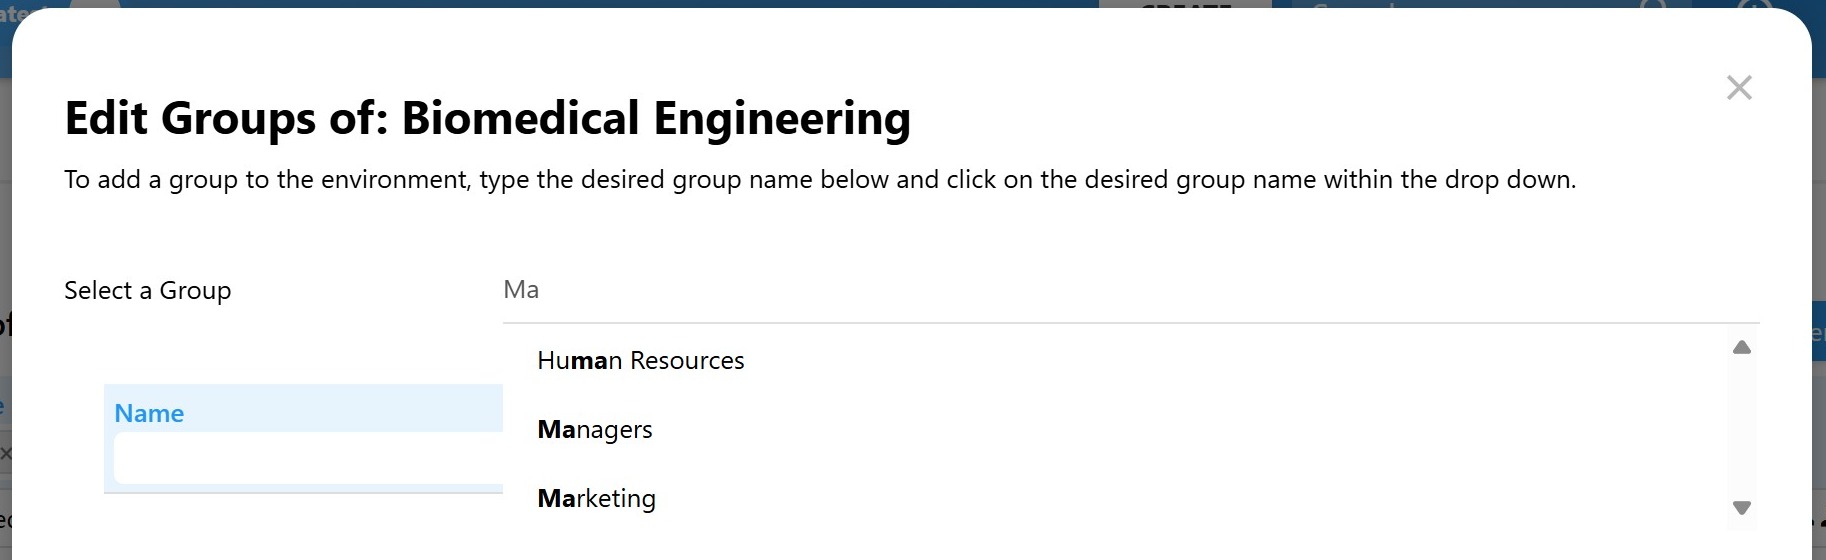The image size is (1826, 560).
Task: Select Human Resources from the dropdown
Action: coord(640,361)
